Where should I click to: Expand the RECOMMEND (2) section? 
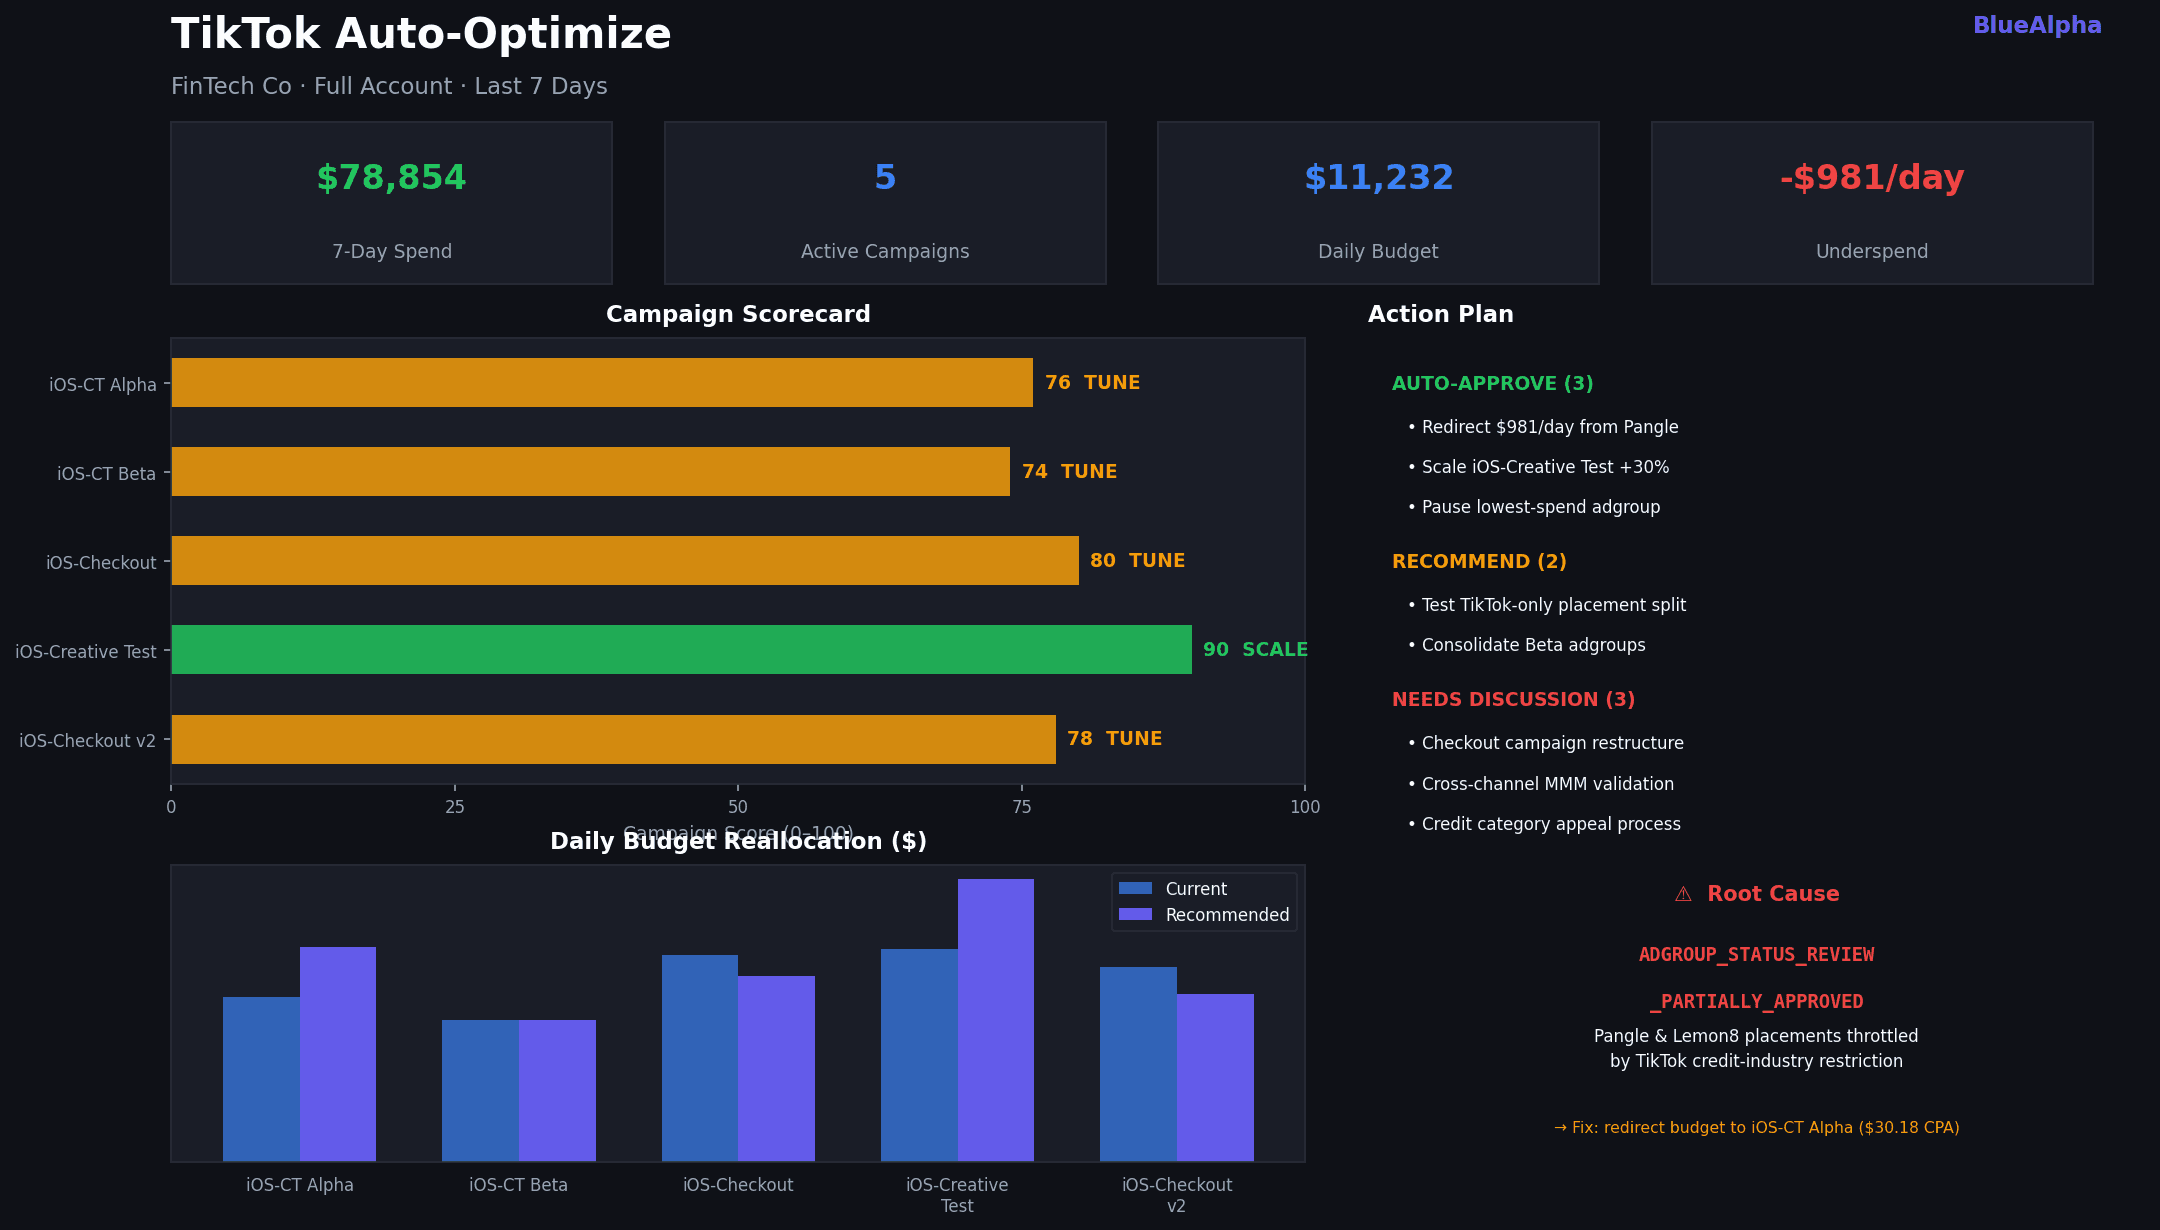coord(1479,562)
